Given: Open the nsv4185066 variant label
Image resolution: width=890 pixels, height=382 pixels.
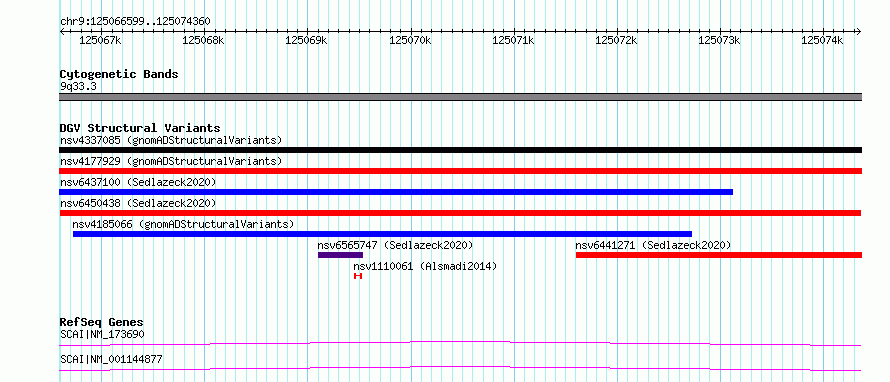Looking at the screenshot, I should click(x=183, y=224).
